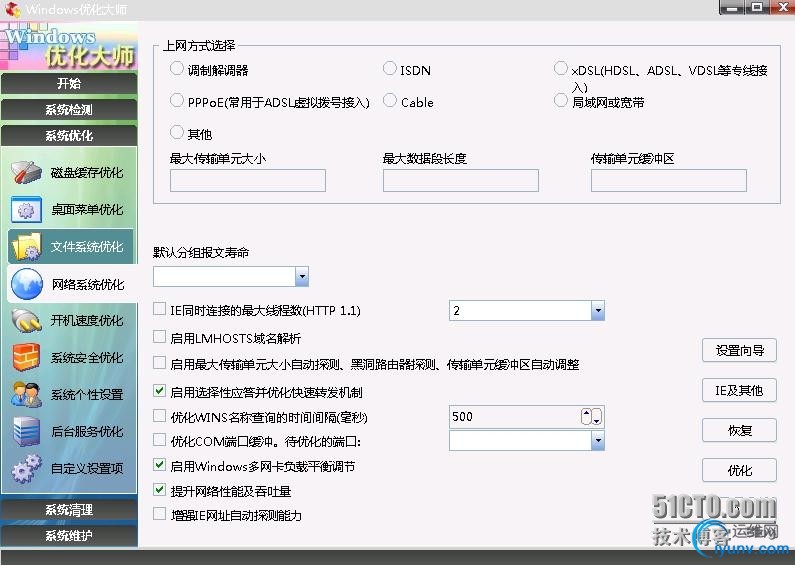This screenshot has height=565, width=795.
Task: Expand IE max threads dropdown showing 2
Action: pos(598,310)
